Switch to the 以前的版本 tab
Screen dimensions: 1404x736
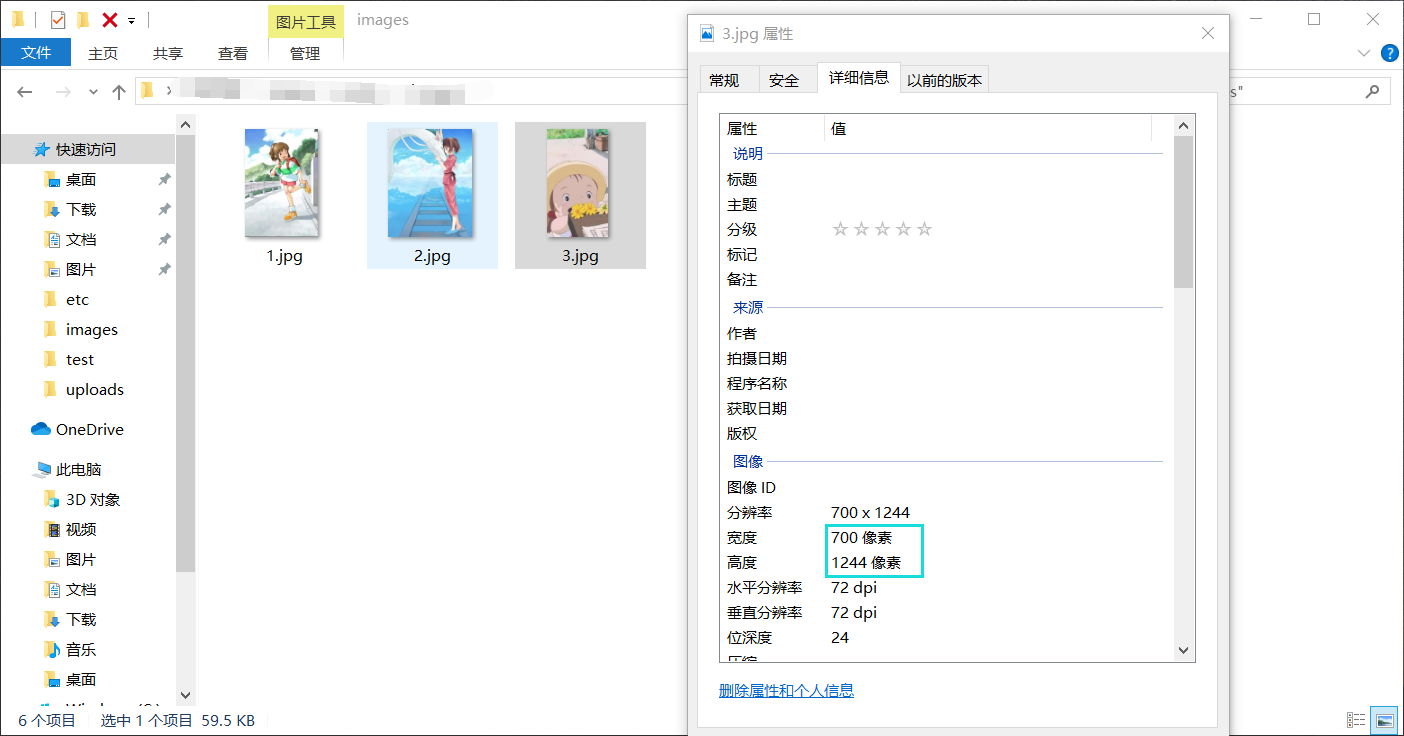point(944,79)
